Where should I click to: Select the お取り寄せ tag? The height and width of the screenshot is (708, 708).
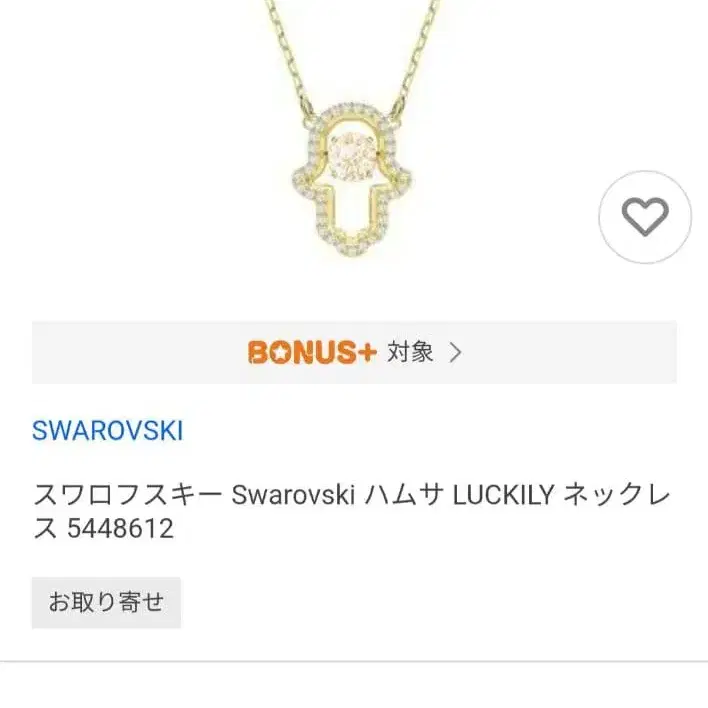[106, 602]
